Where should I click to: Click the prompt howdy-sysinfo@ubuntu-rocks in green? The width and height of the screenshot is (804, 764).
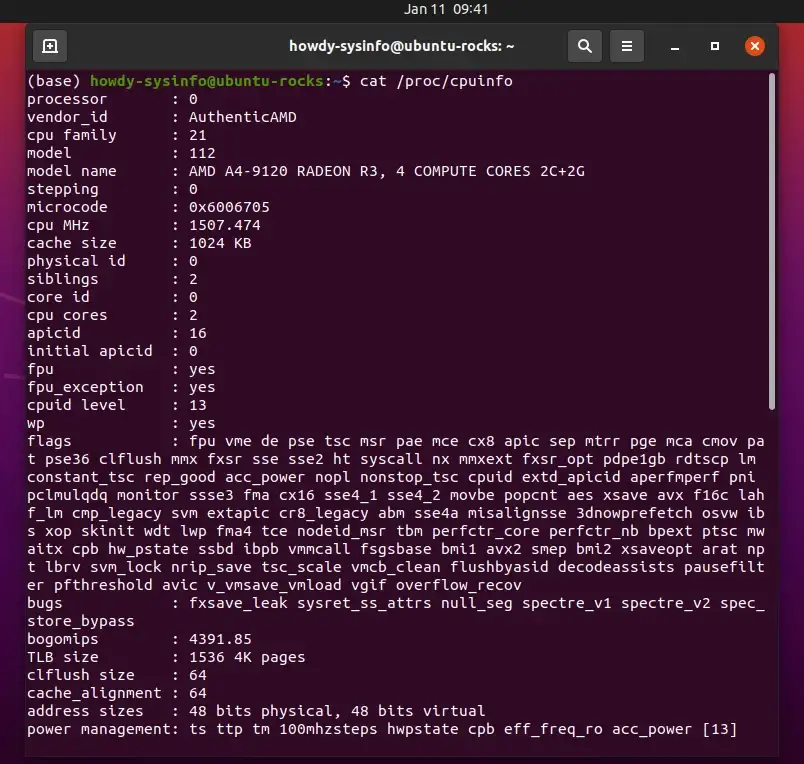pyautogui.click(x=207, y=81)
